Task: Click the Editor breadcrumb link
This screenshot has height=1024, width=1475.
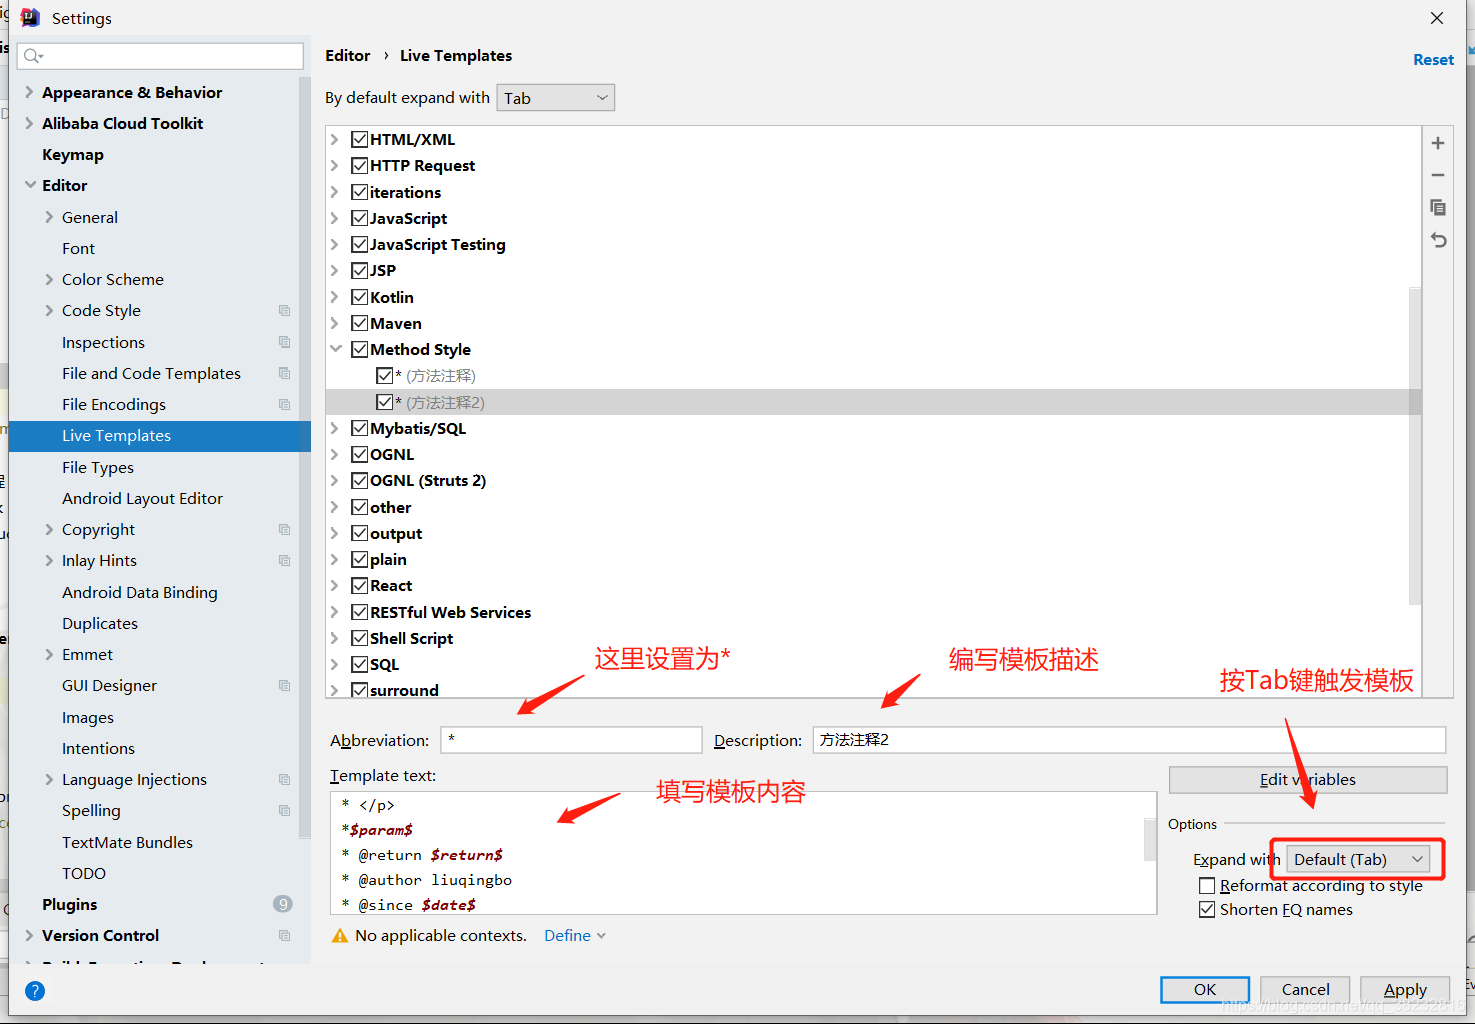Action: pyautogui.click(x=347, y=56)
